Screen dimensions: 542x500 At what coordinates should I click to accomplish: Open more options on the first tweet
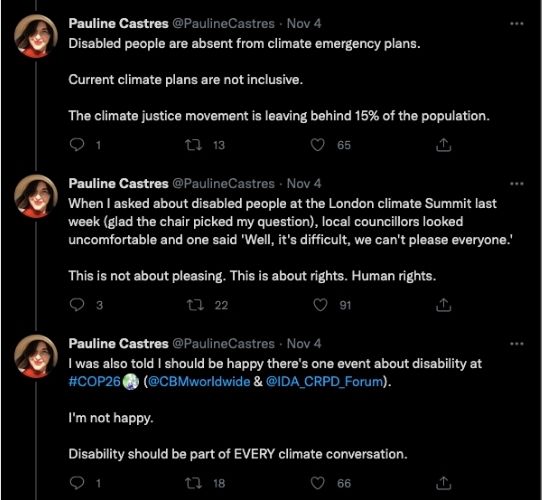click(x=517, y=24)
